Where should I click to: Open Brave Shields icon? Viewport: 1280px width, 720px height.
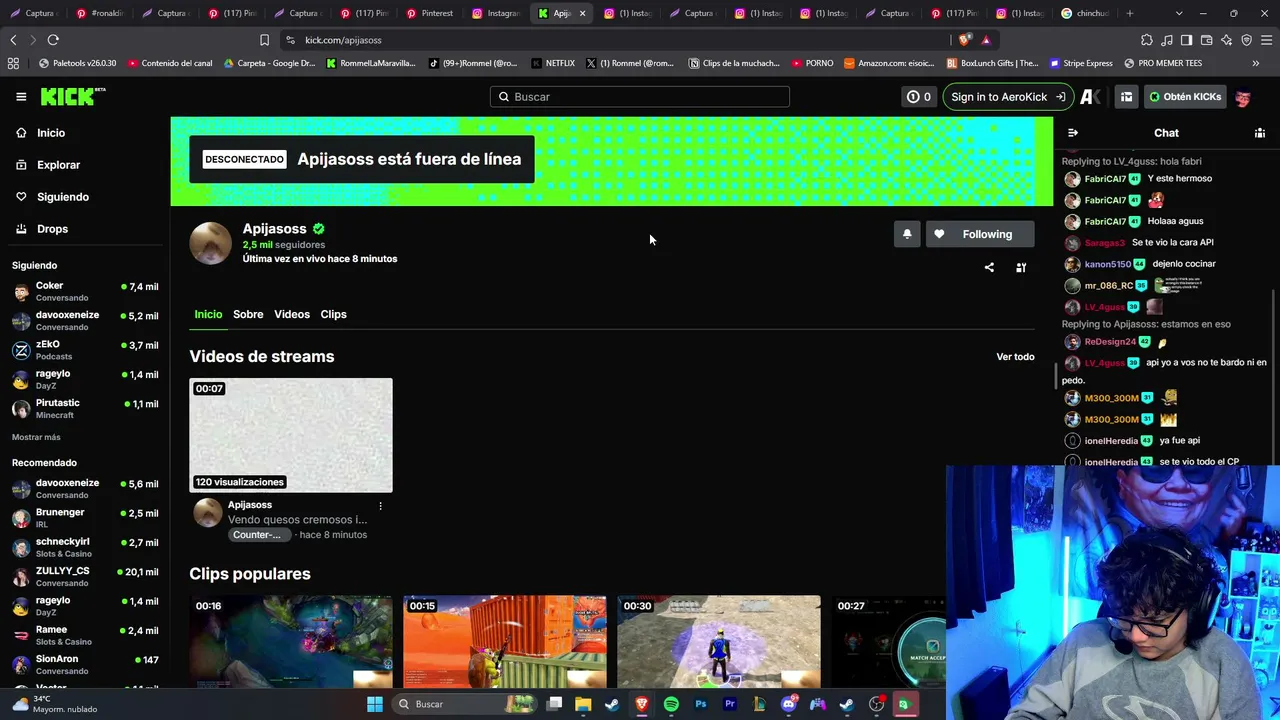pyautogui.click(x=964, y=40)
